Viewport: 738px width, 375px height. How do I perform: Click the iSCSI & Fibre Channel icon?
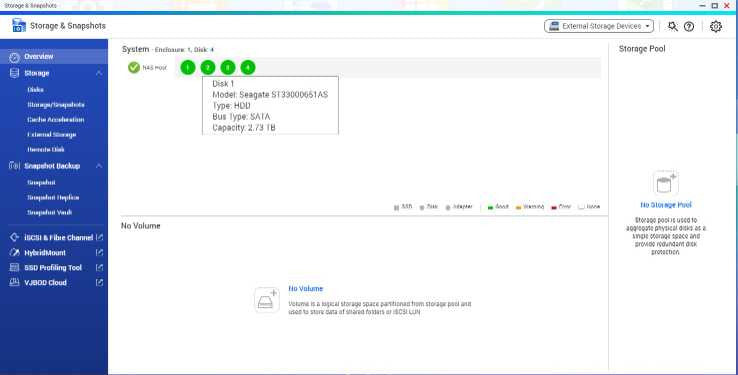pyautogui.click(x=15, y=238)
